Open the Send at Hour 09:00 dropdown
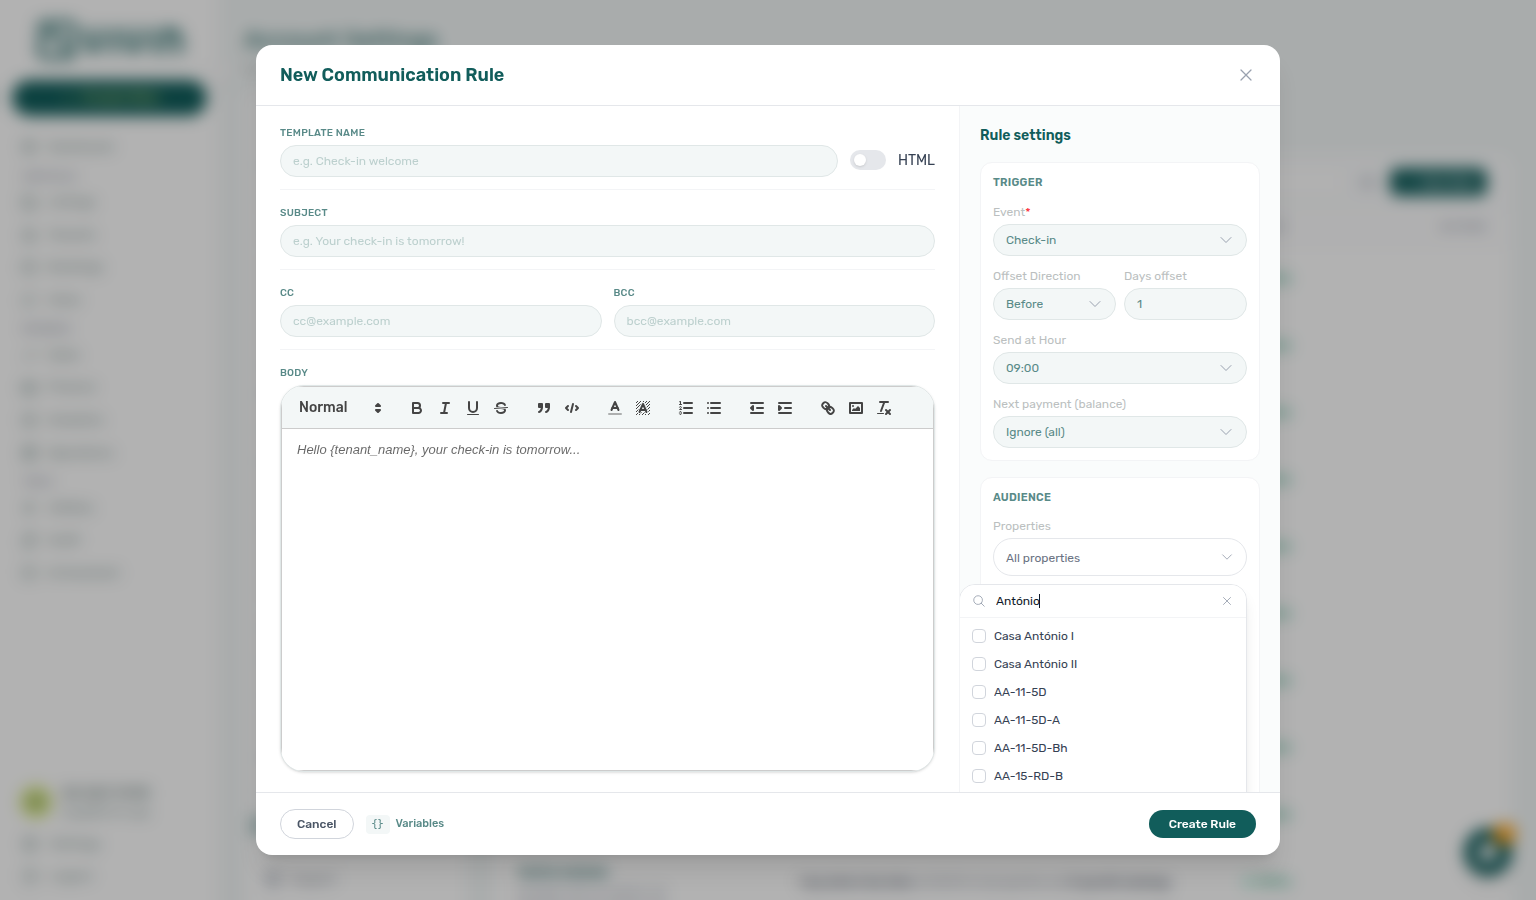1536x900 pixels. [1119, 368]
